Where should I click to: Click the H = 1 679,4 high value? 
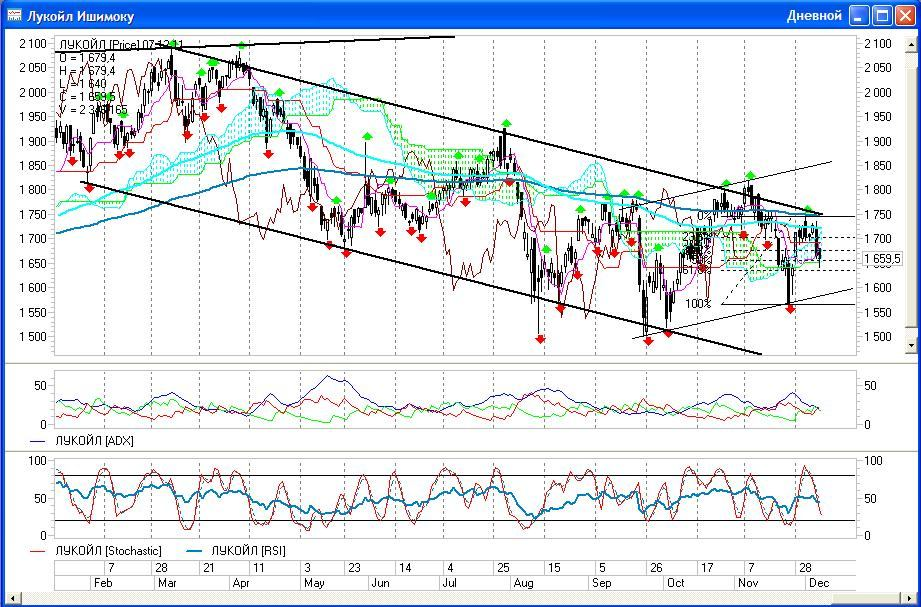(87, 71)
